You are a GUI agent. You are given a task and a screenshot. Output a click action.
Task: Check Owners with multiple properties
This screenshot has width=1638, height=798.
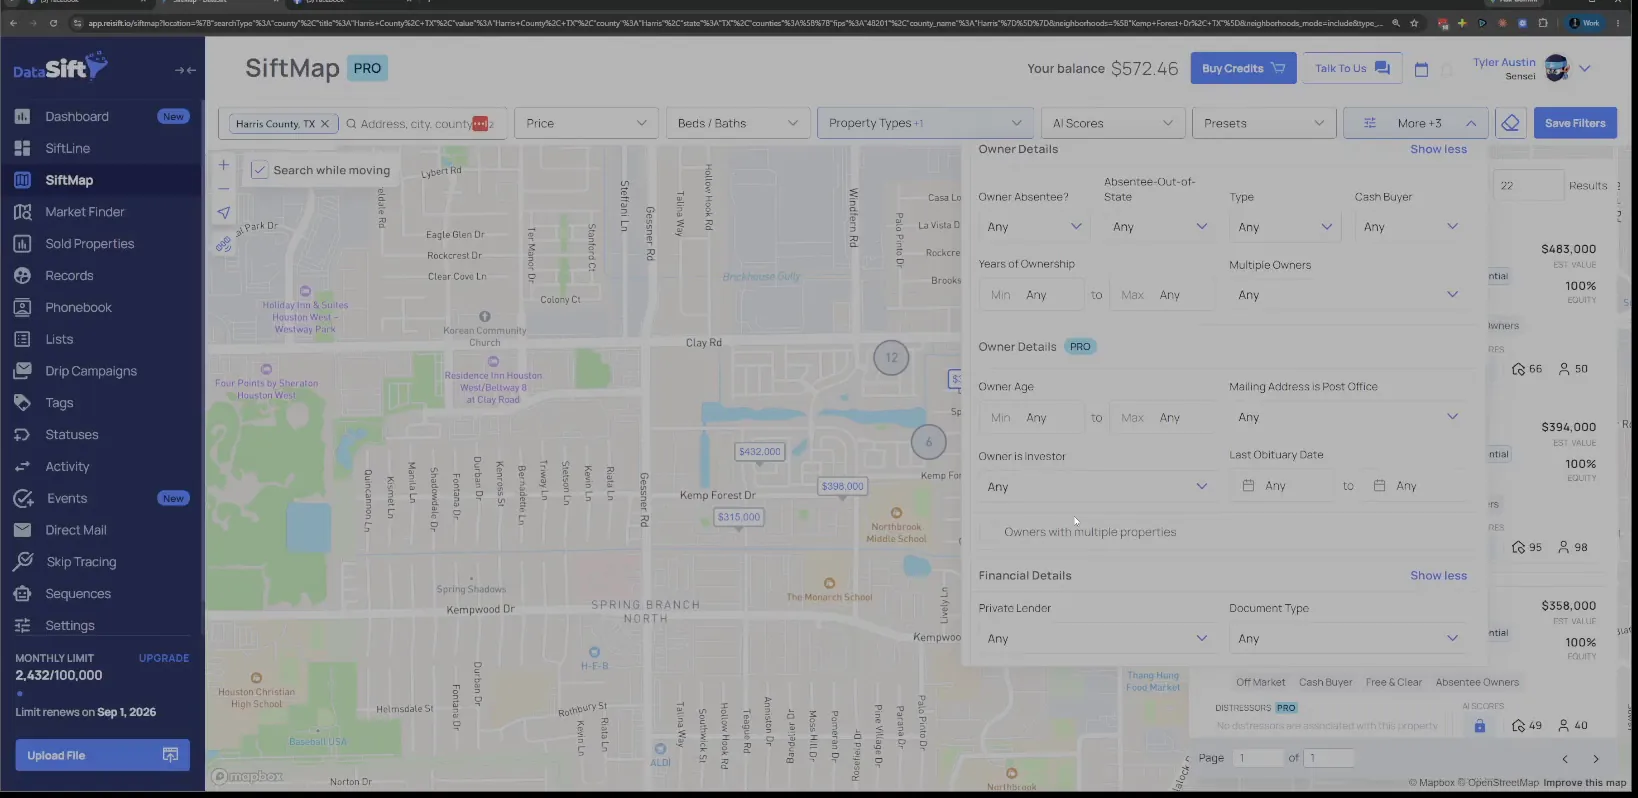(x=990, y=532)
